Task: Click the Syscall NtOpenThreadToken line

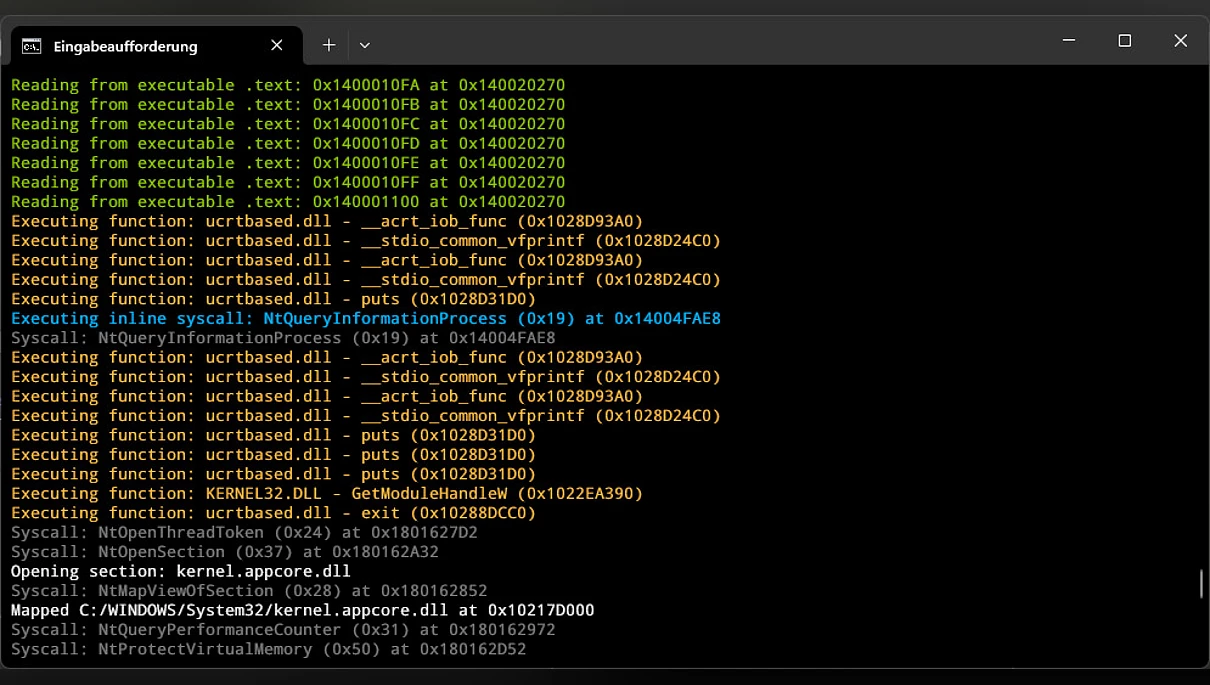Action: 244,533
